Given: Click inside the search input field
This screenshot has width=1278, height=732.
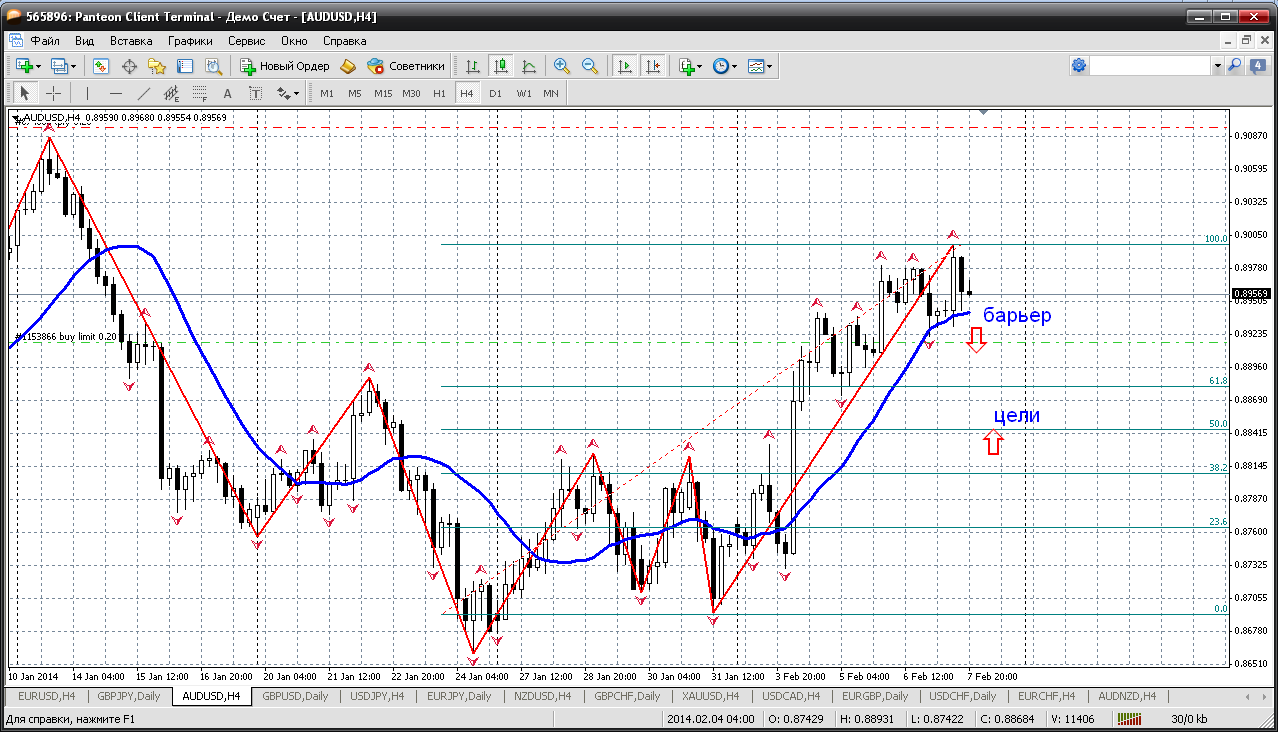Looking at the screenshot, I should [1151, 66].
